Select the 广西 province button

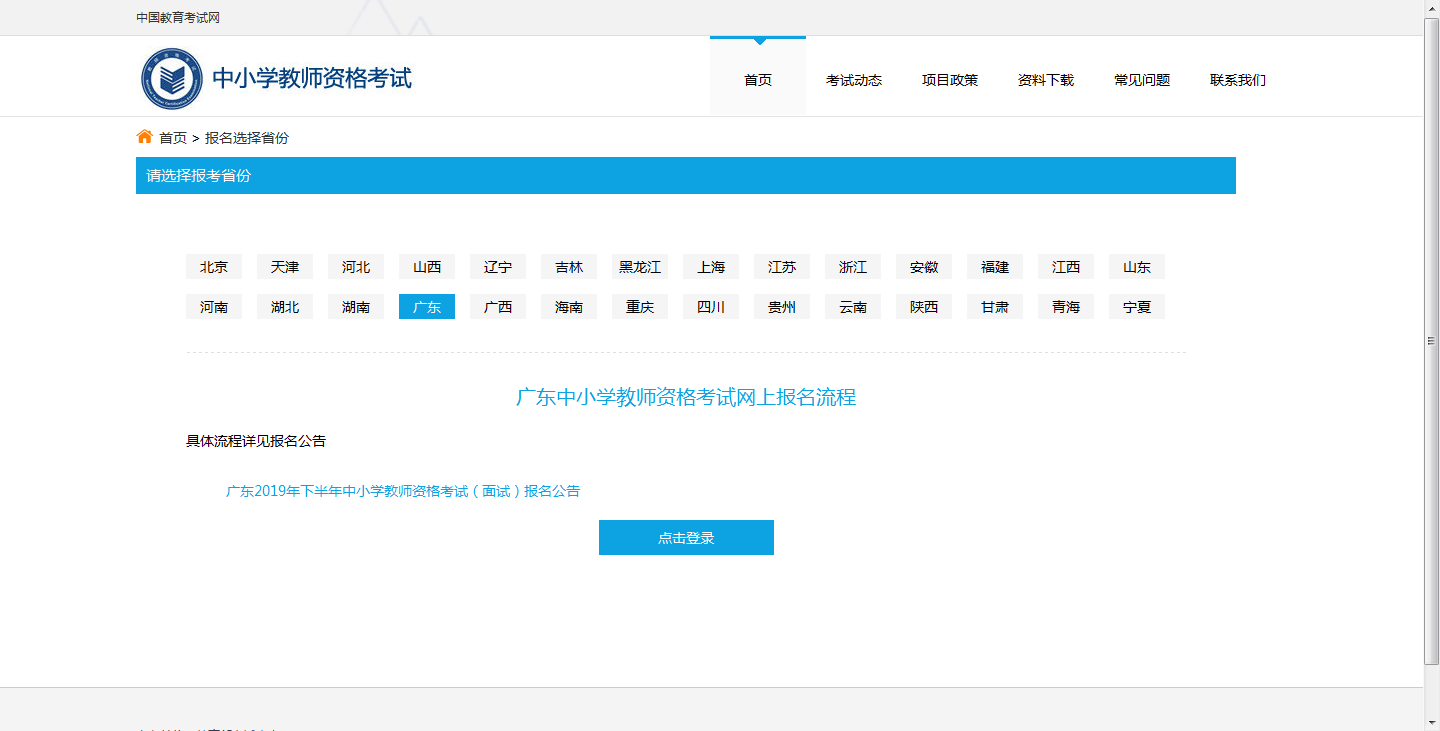click(498, 307)
